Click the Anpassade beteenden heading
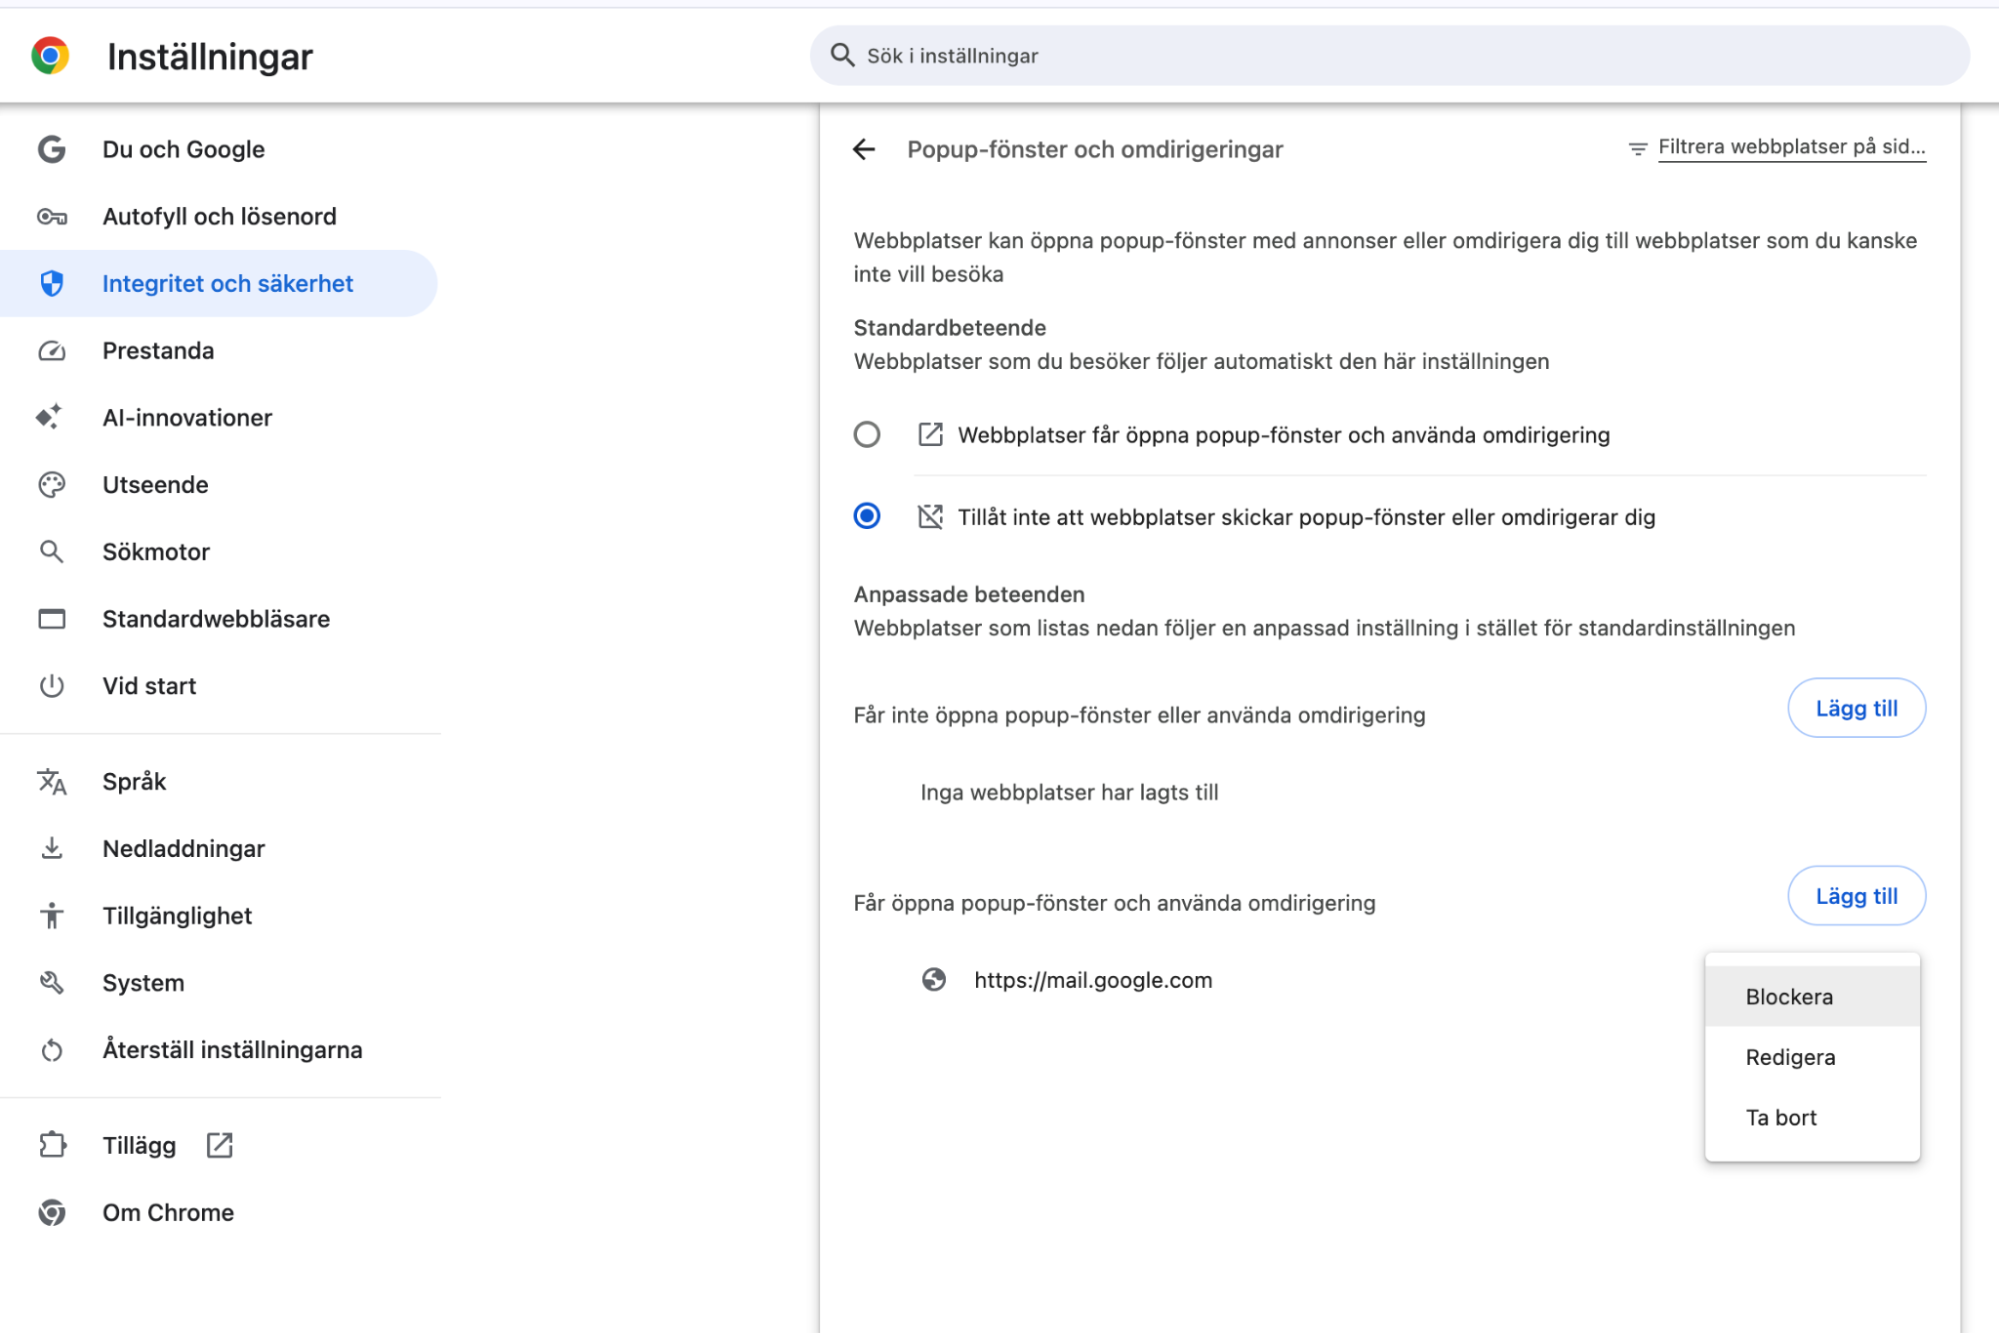1999x1334 pixels. point(968,595)
